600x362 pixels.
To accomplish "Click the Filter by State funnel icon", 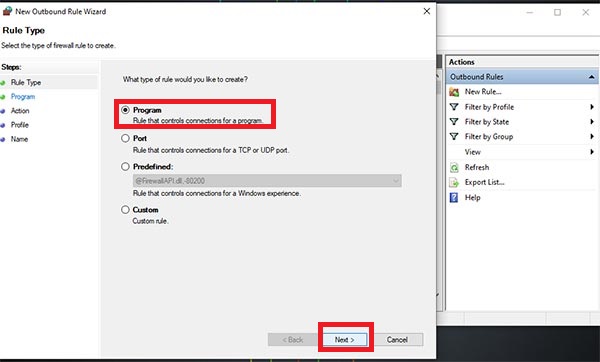I will [454, 122].
